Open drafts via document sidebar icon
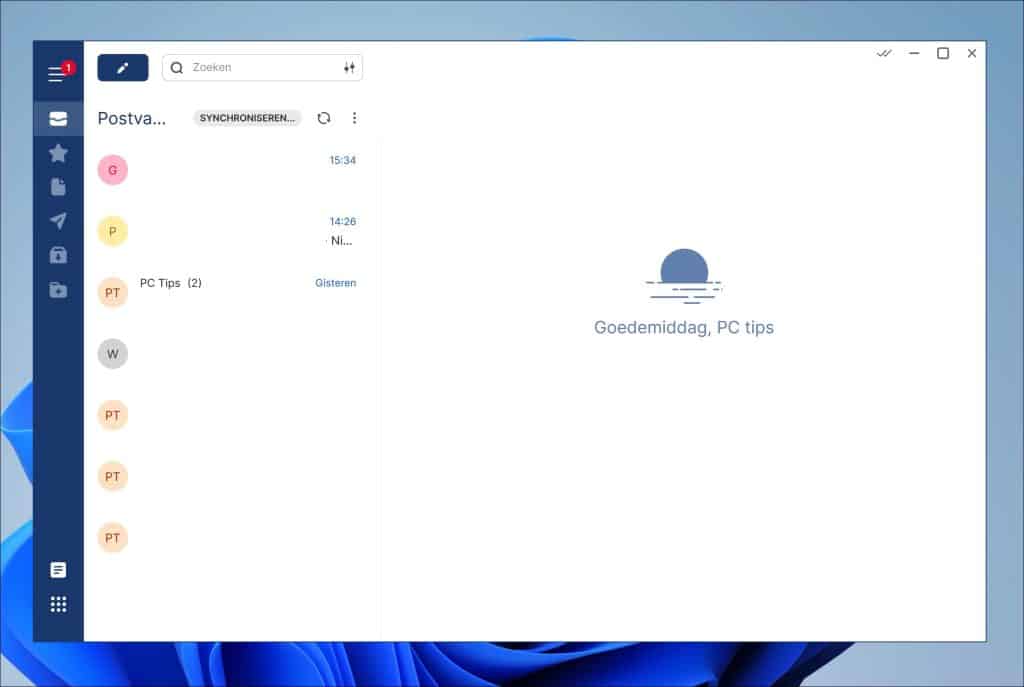The image size is (1024, 687). point(58,187)
